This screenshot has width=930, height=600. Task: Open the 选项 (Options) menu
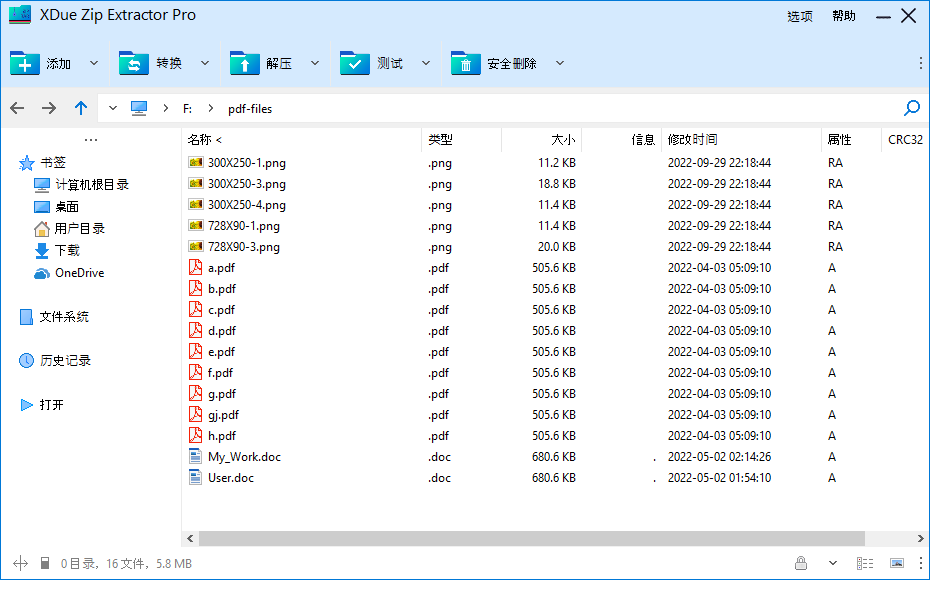coord(800,16)
